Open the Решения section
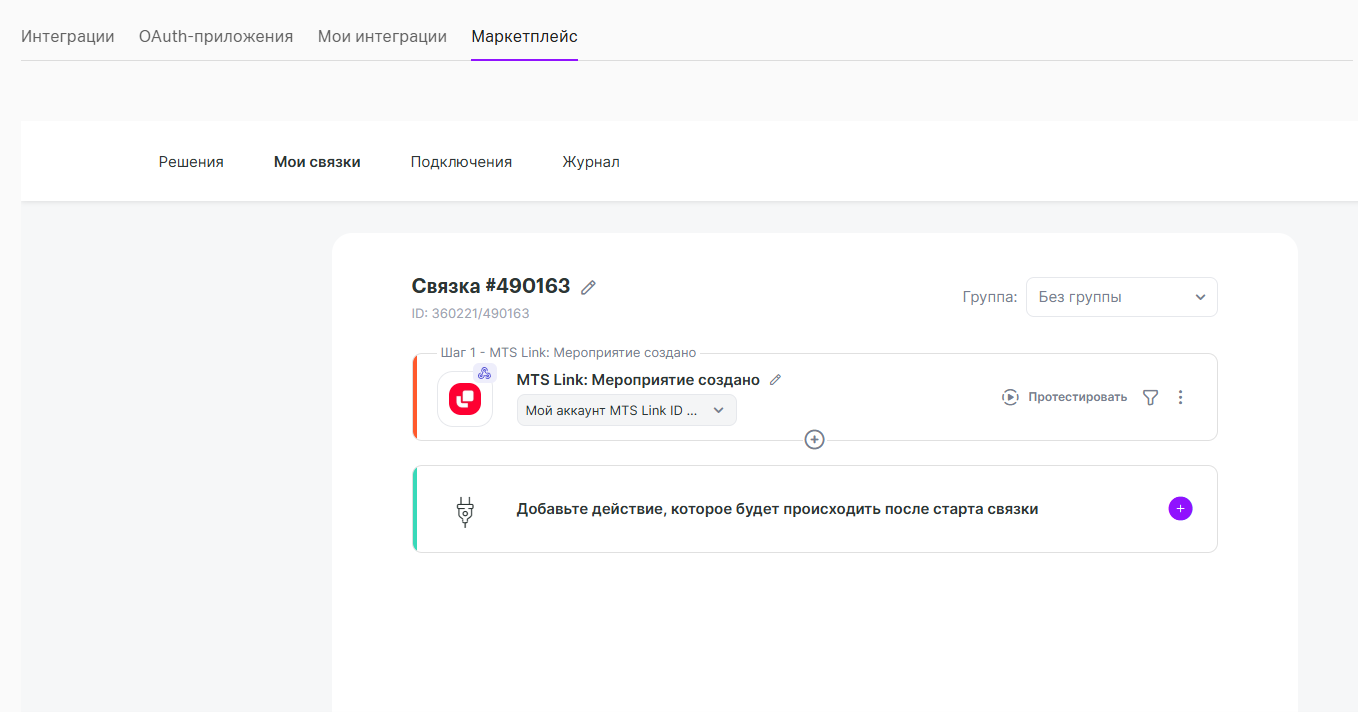 191,162
